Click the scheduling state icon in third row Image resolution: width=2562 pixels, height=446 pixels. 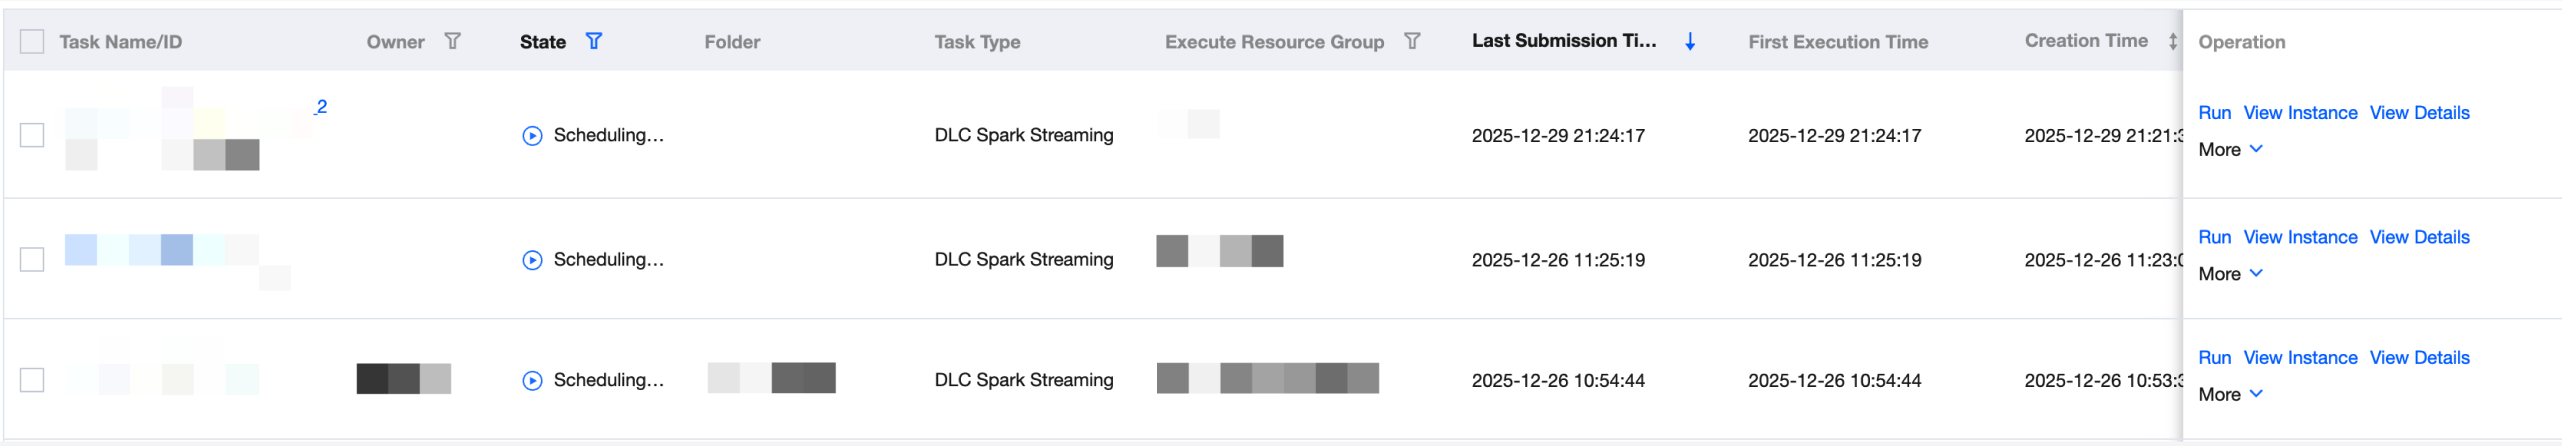tap(532, 381)
